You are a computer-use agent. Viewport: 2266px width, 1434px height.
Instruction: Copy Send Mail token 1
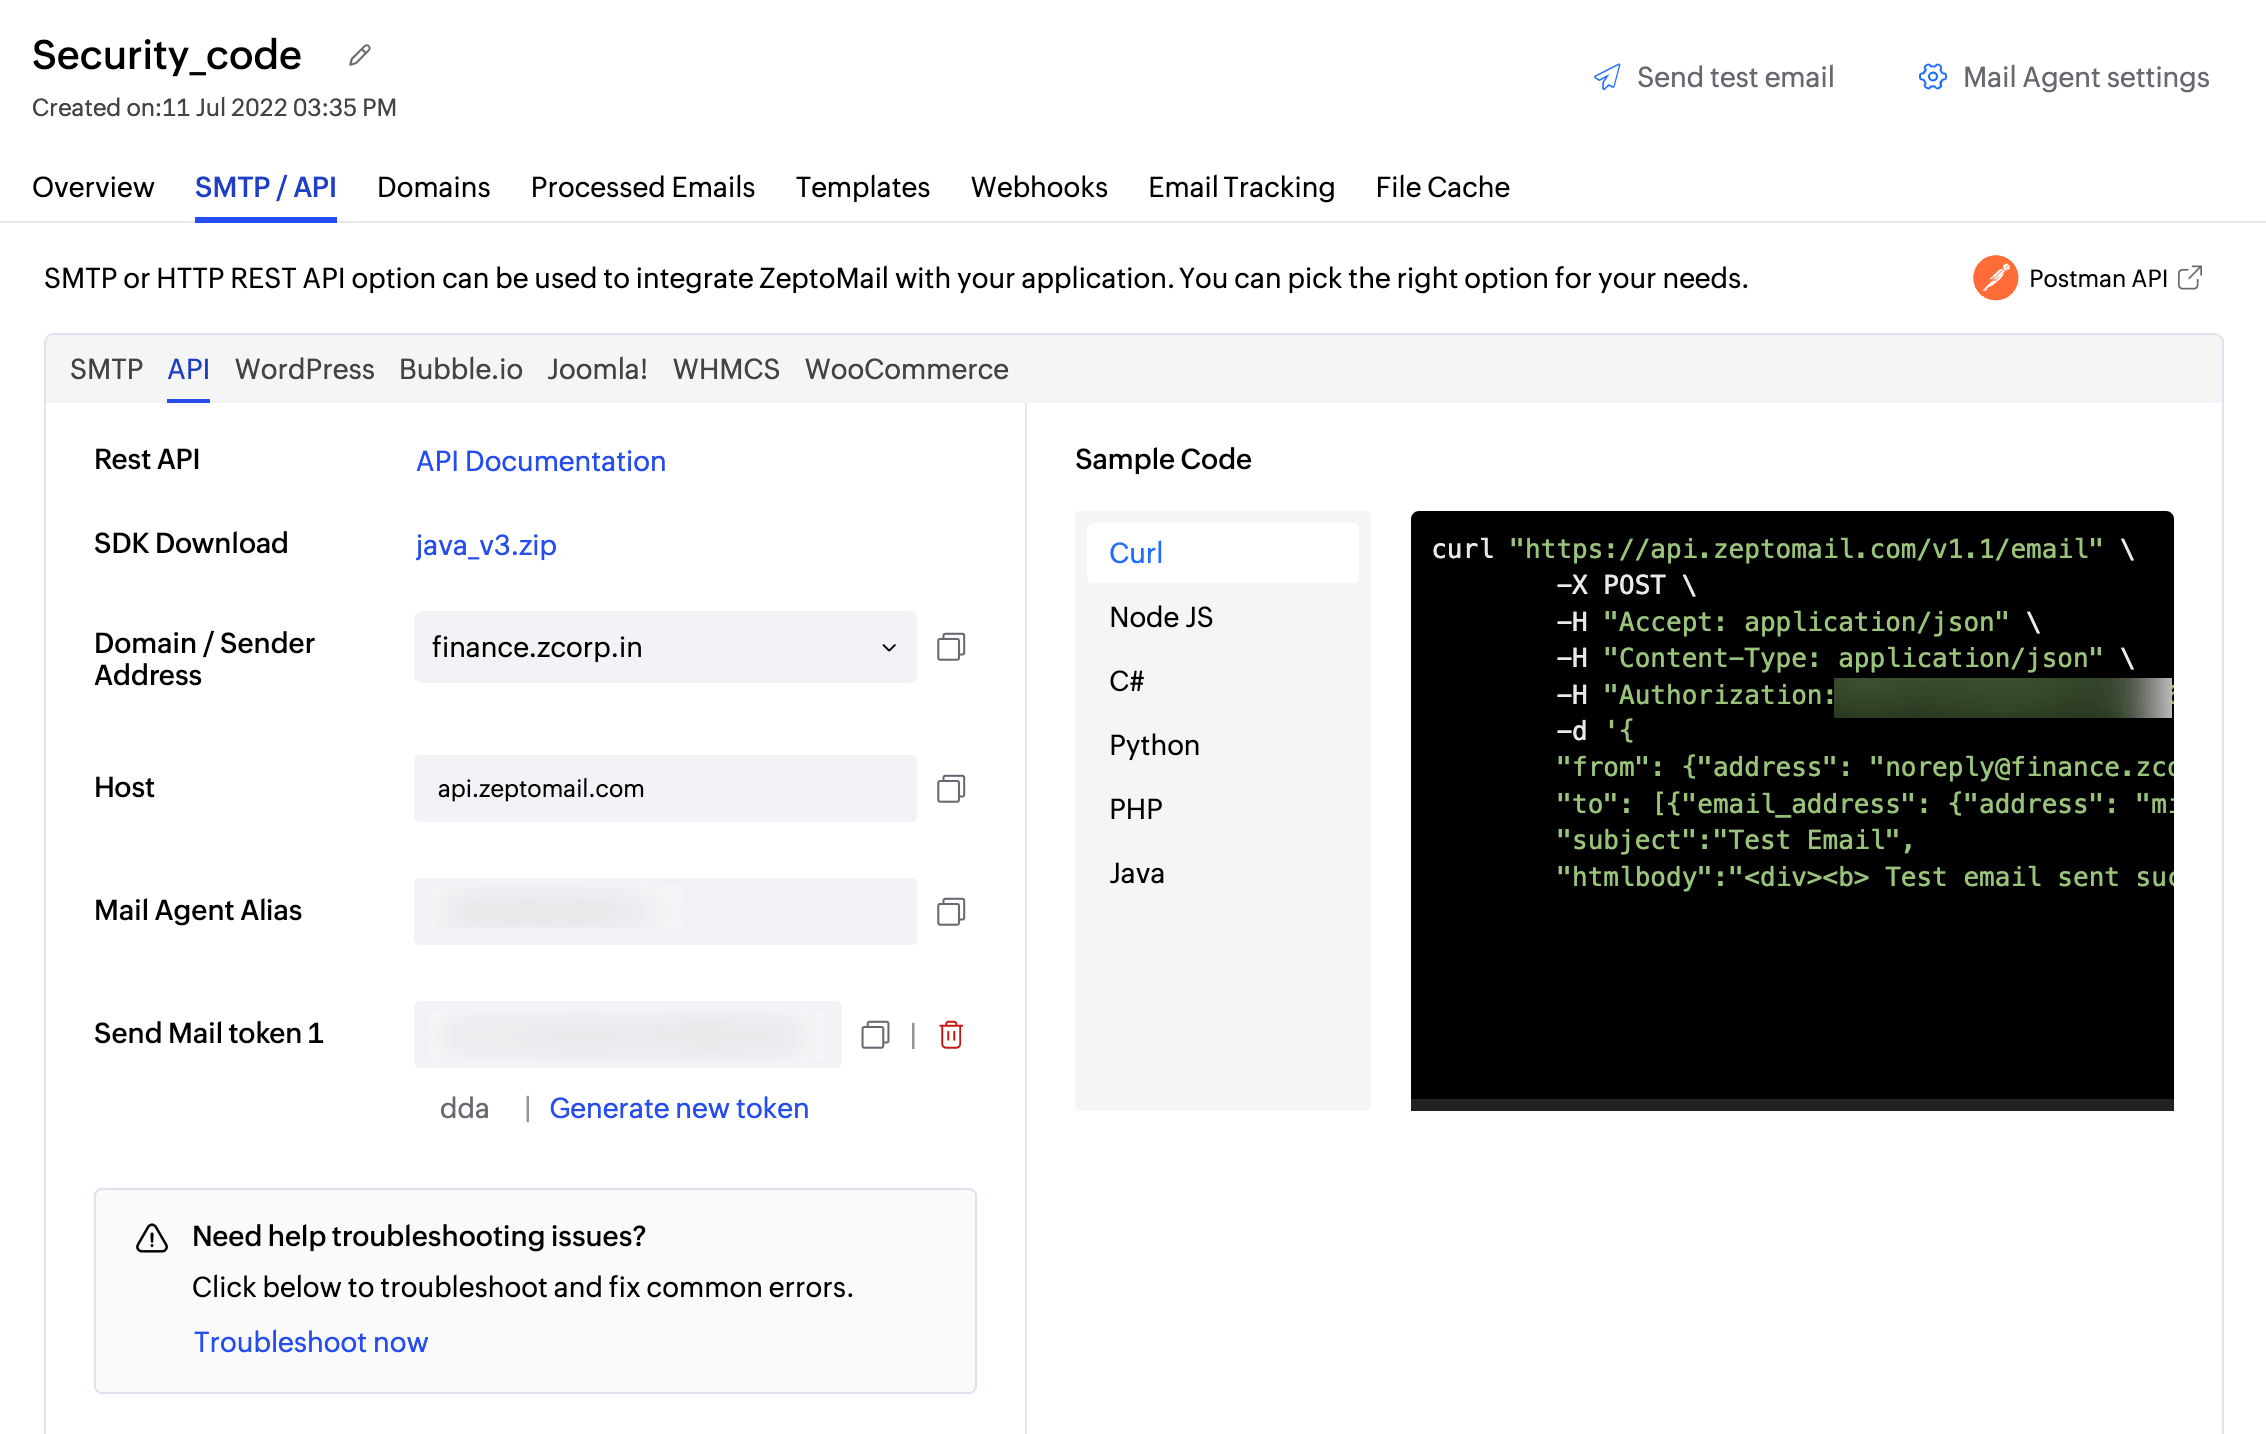[x=875, y=1034]
